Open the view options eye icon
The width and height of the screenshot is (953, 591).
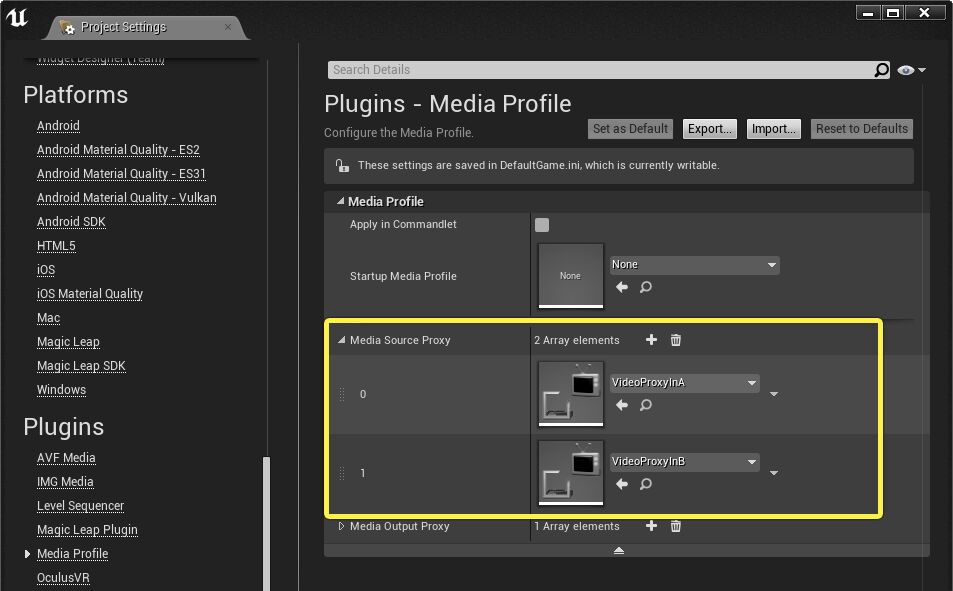[908, 70]
